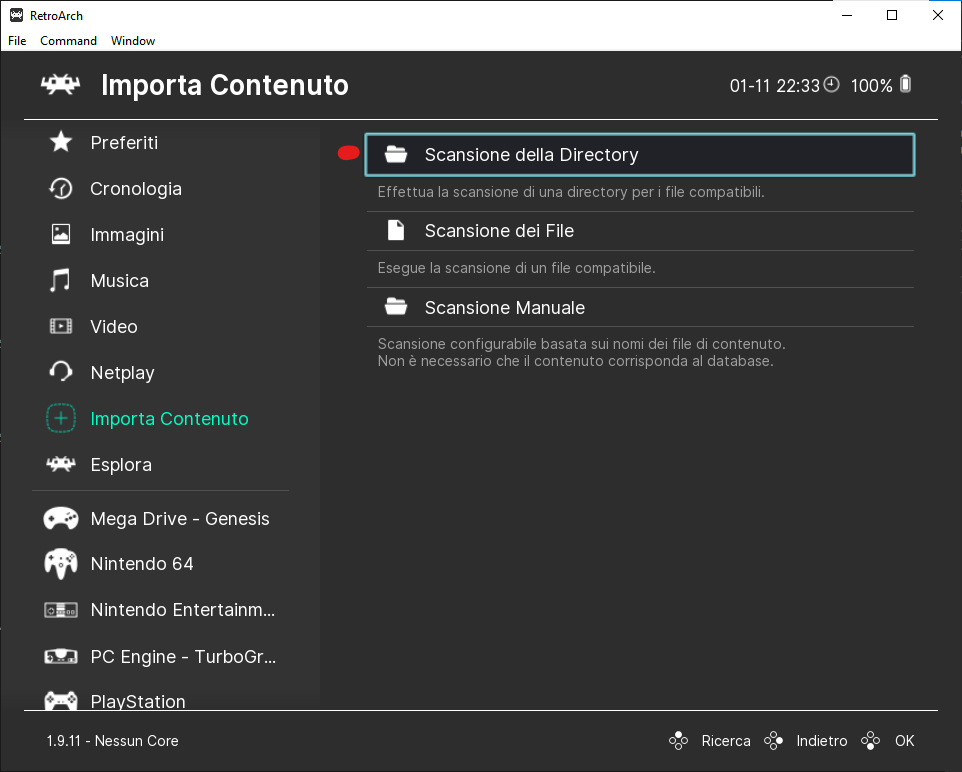The image size is (962, 772).
Task: Click the Ricerca button label
Action: click(726, 741)
